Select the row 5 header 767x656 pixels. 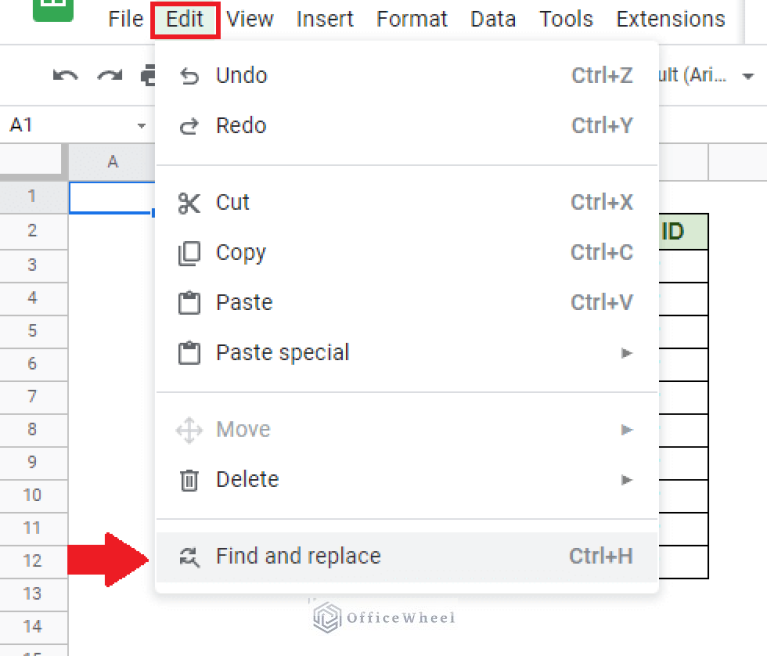pos(32,331)
